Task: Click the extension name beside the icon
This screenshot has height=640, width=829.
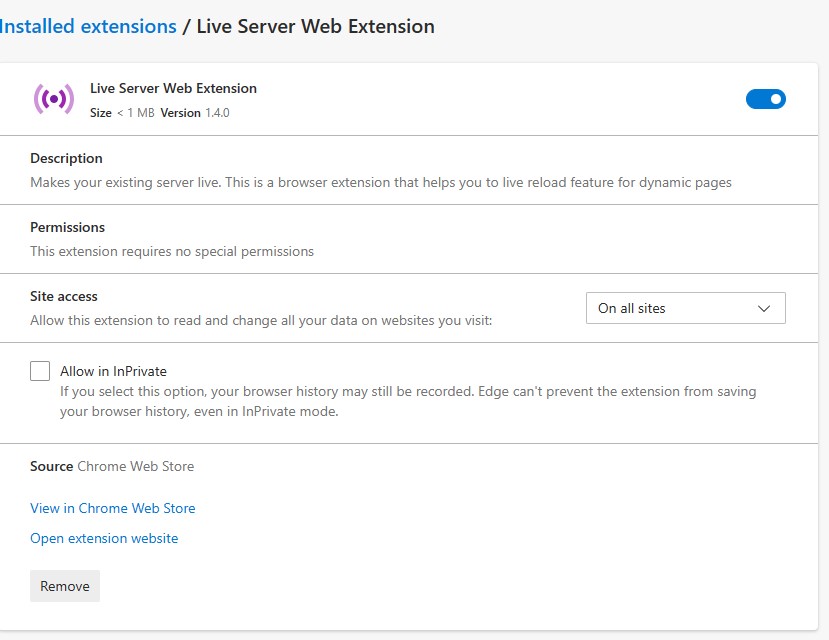Action: coord(173,88)
